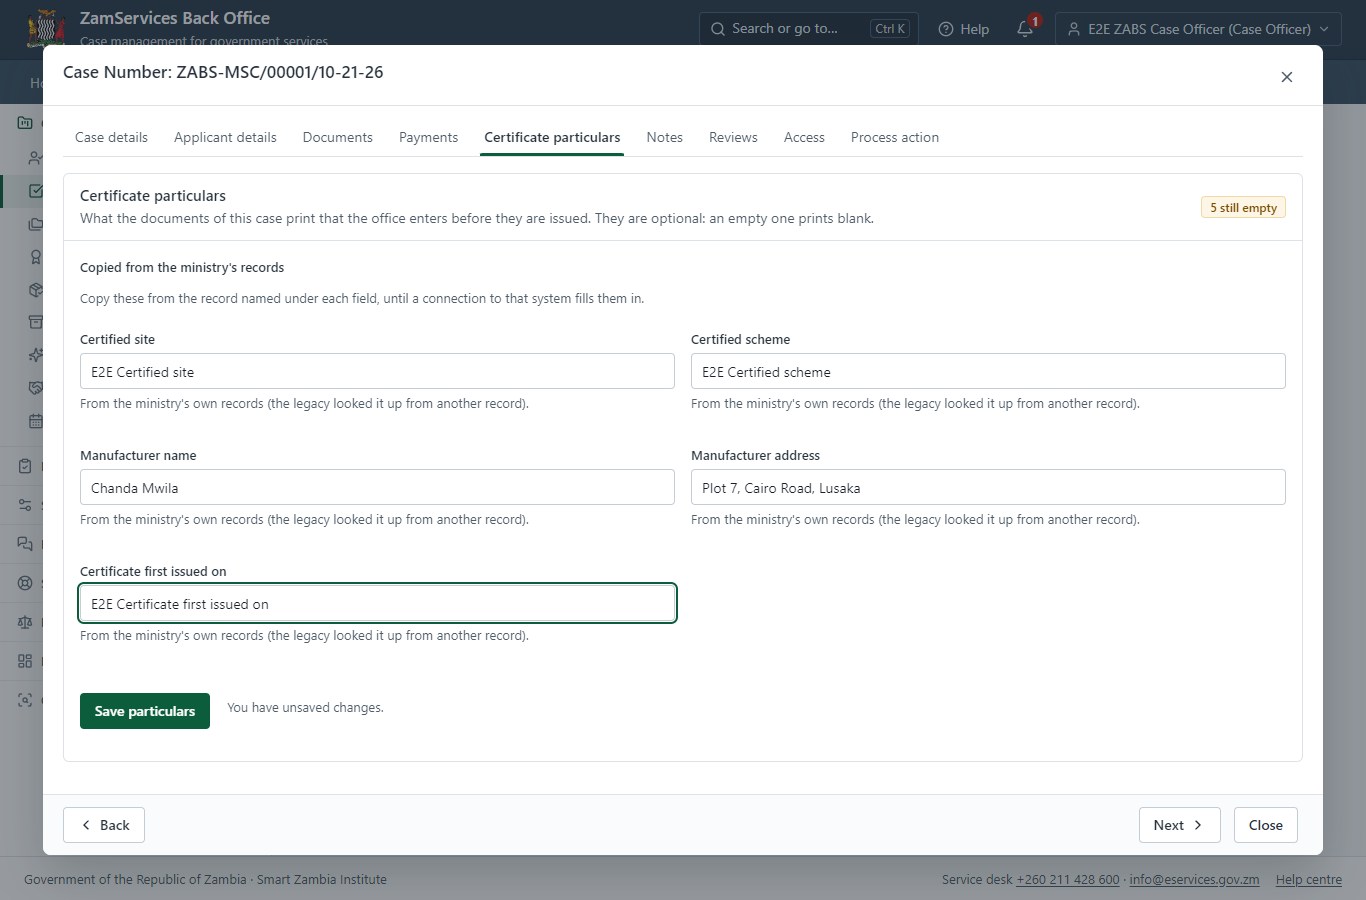This screenshot has height=900, width=1366.
Task: View the Access tab
Action: (x=804, y=137)
